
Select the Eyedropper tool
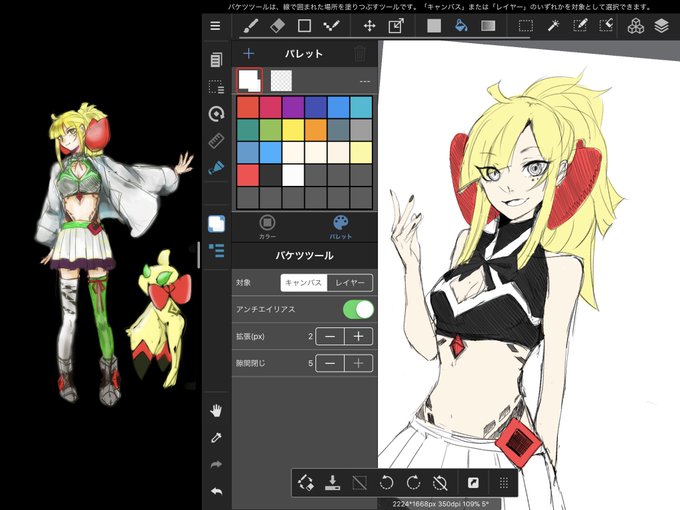216,438
